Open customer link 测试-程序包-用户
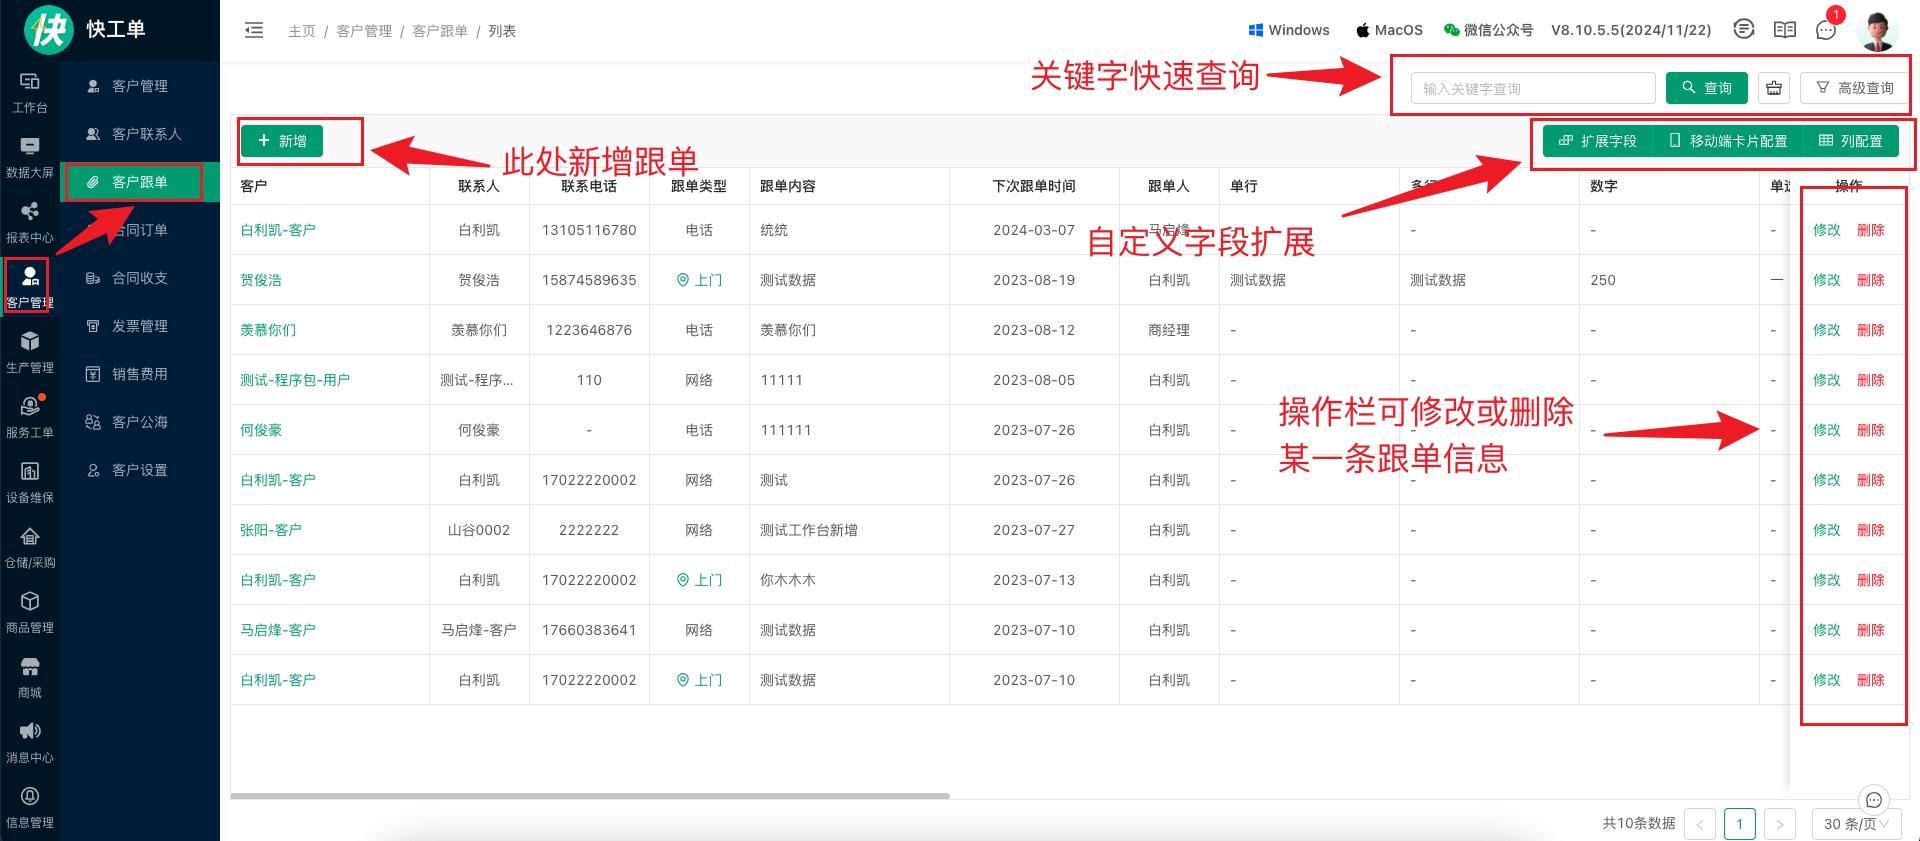This screenshot has height=841, width=1920. [295, 380]
